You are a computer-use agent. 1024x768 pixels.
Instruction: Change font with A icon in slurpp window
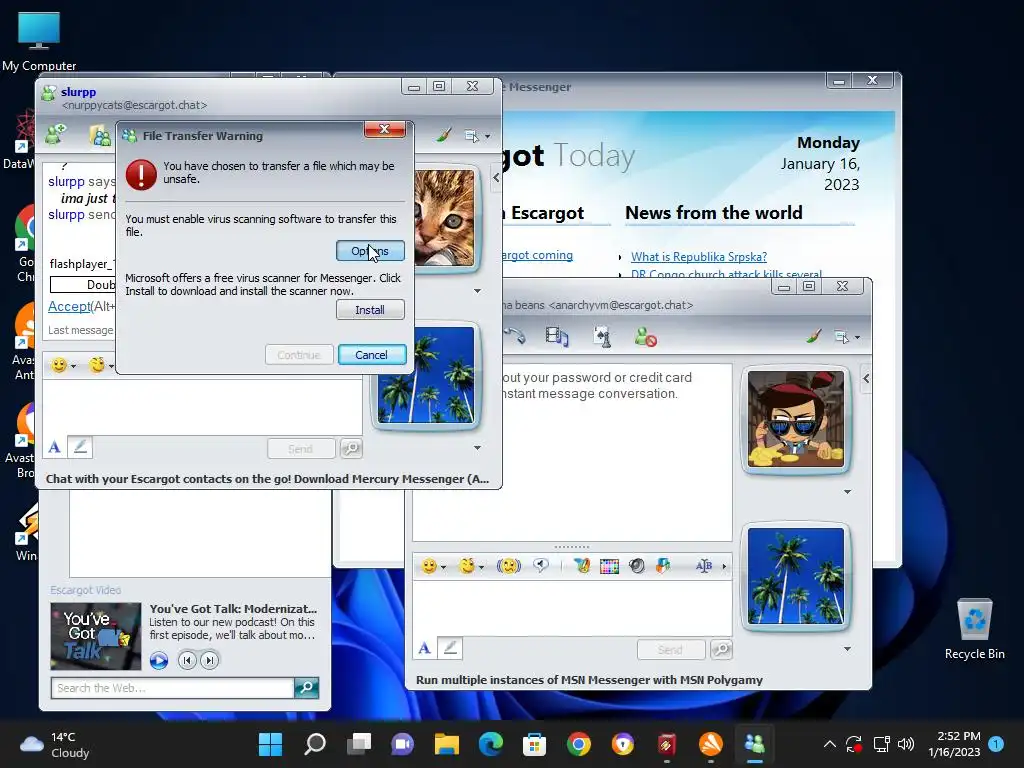[55, 447]
